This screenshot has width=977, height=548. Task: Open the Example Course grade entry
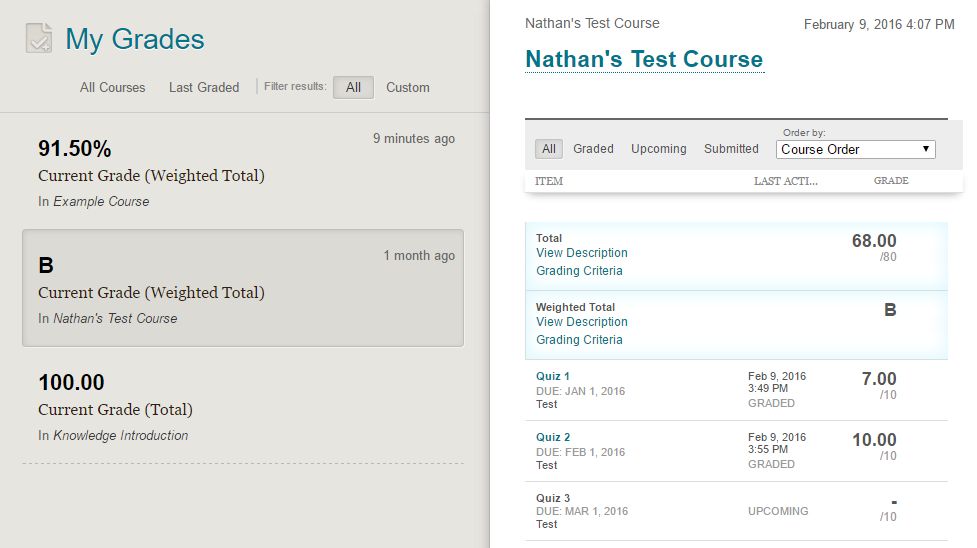243,171
